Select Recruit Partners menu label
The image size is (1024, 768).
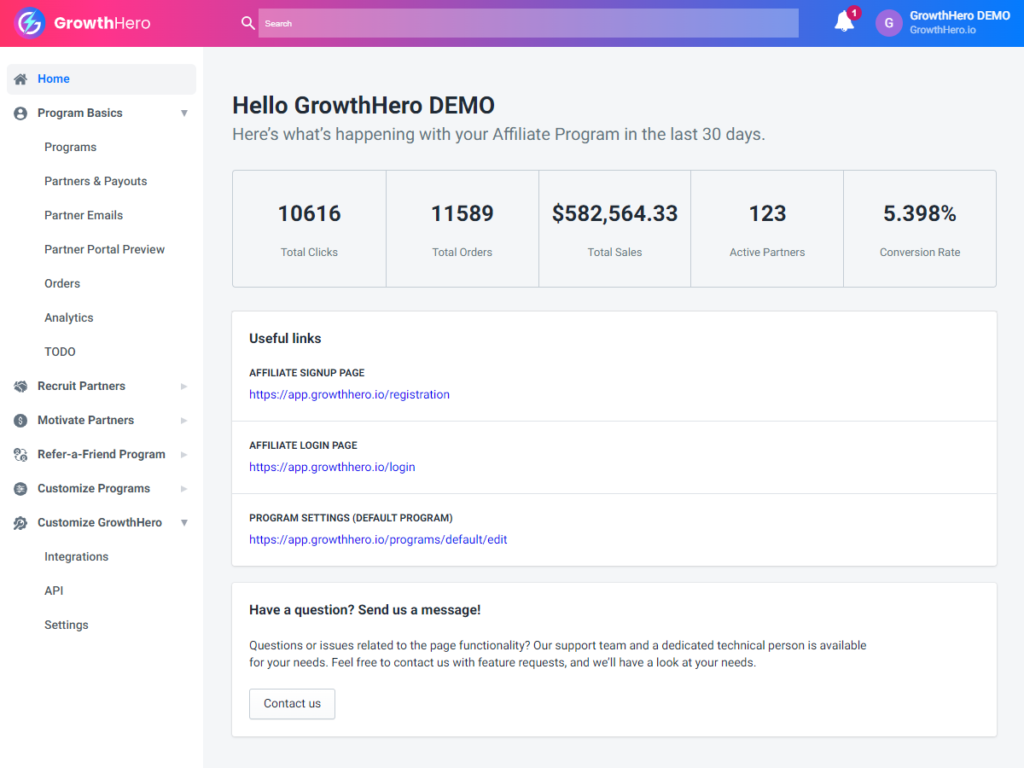(x=81, y=386)
